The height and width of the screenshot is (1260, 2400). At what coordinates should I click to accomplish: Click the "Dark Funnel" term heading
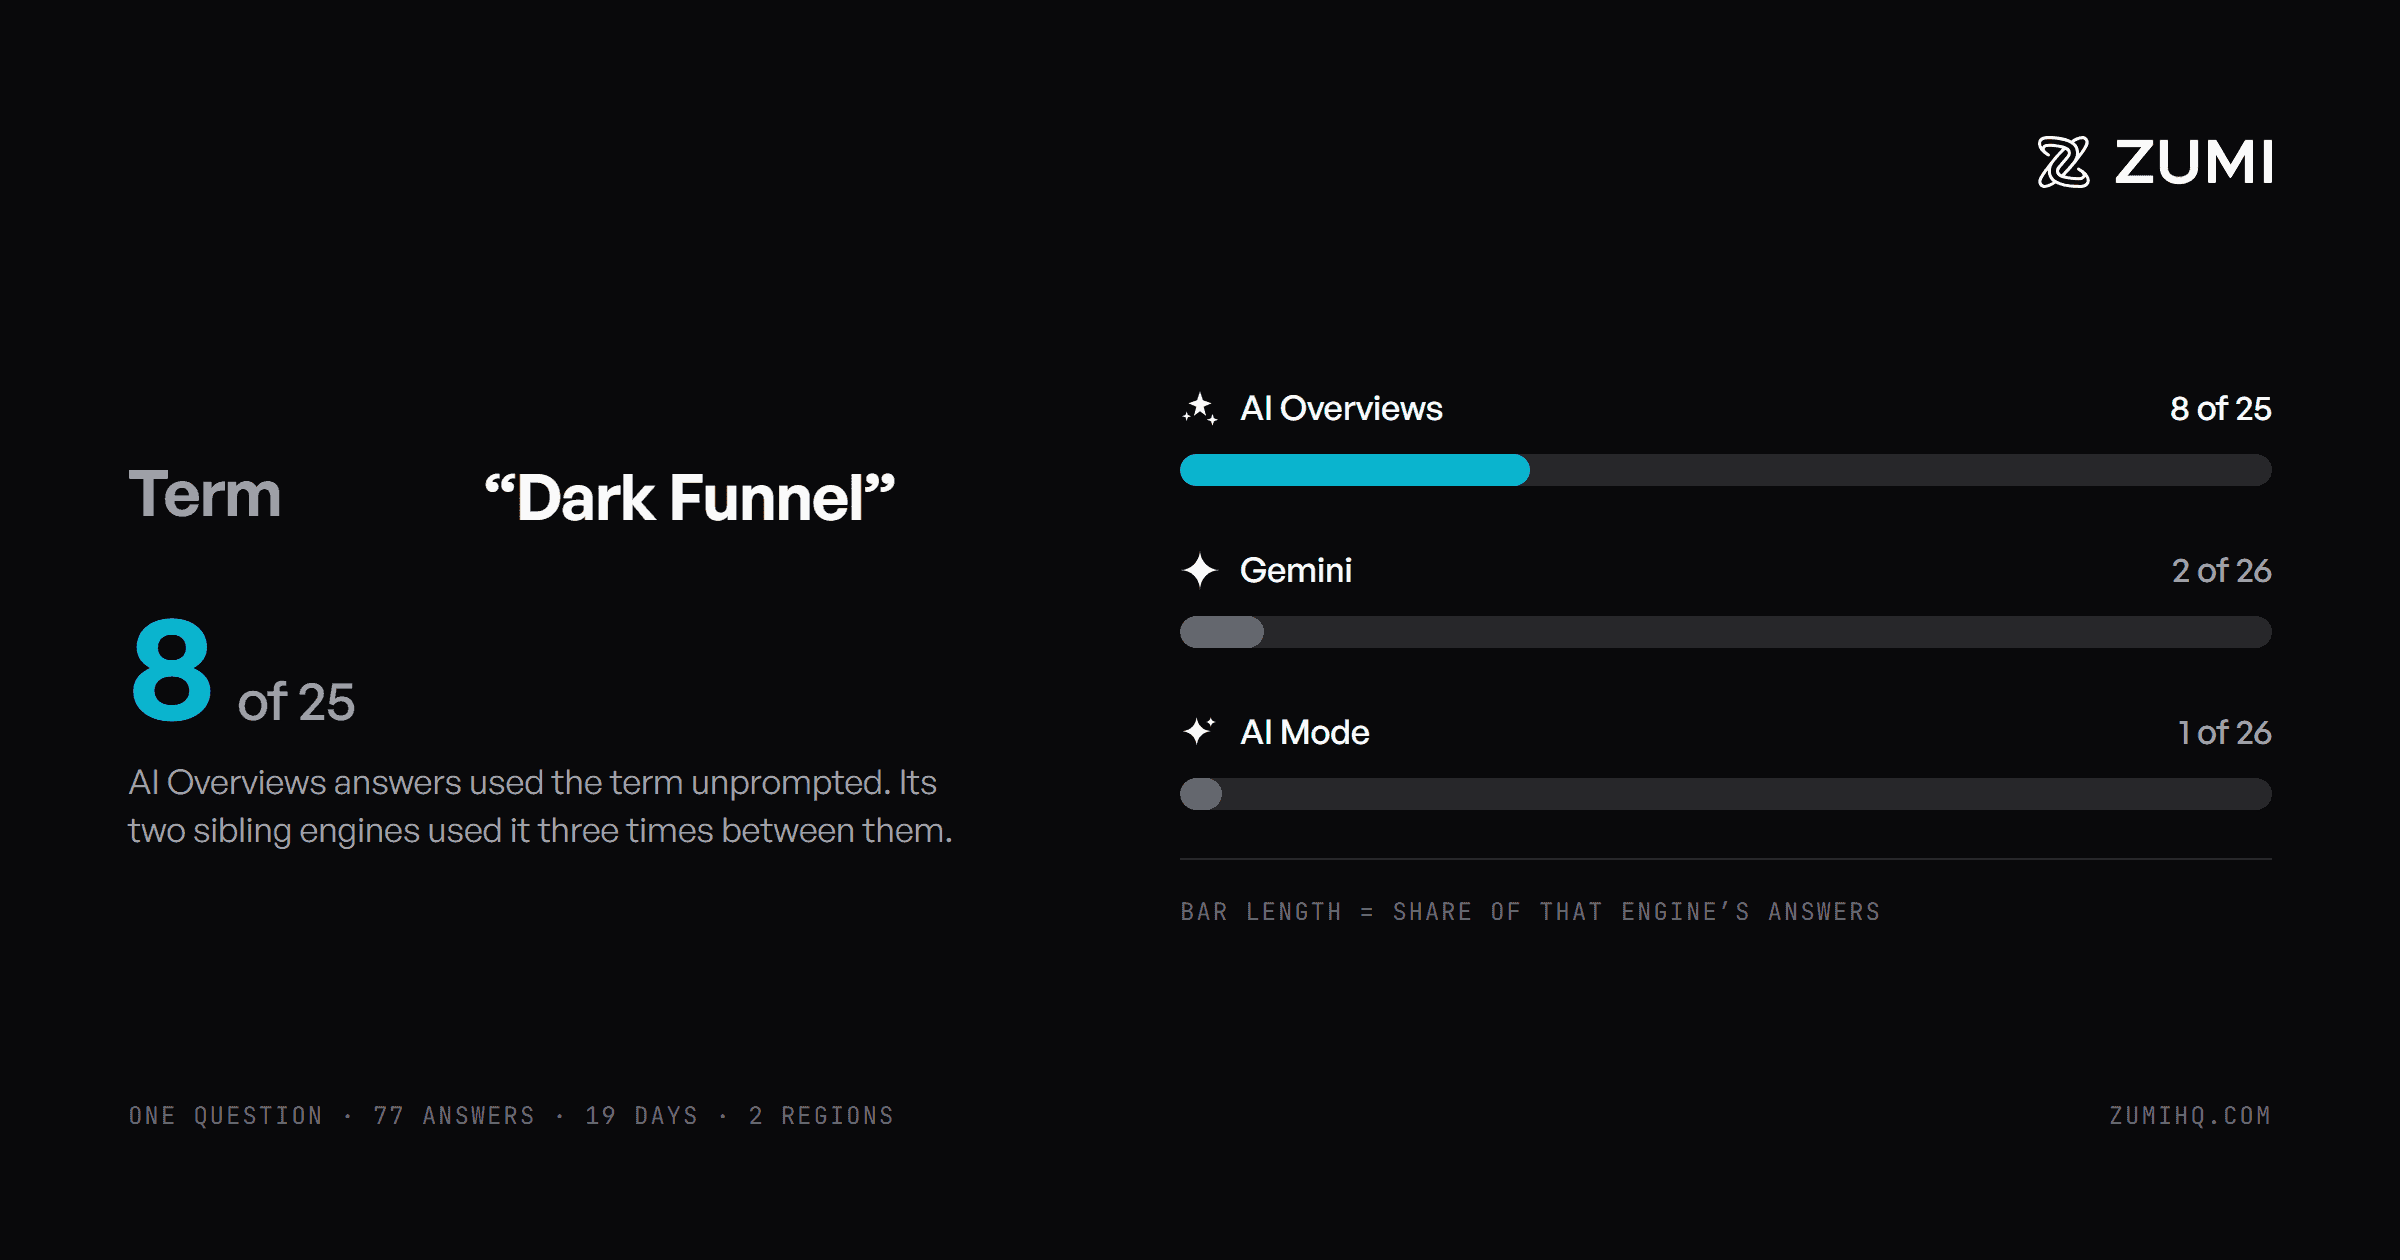point(690,497)
